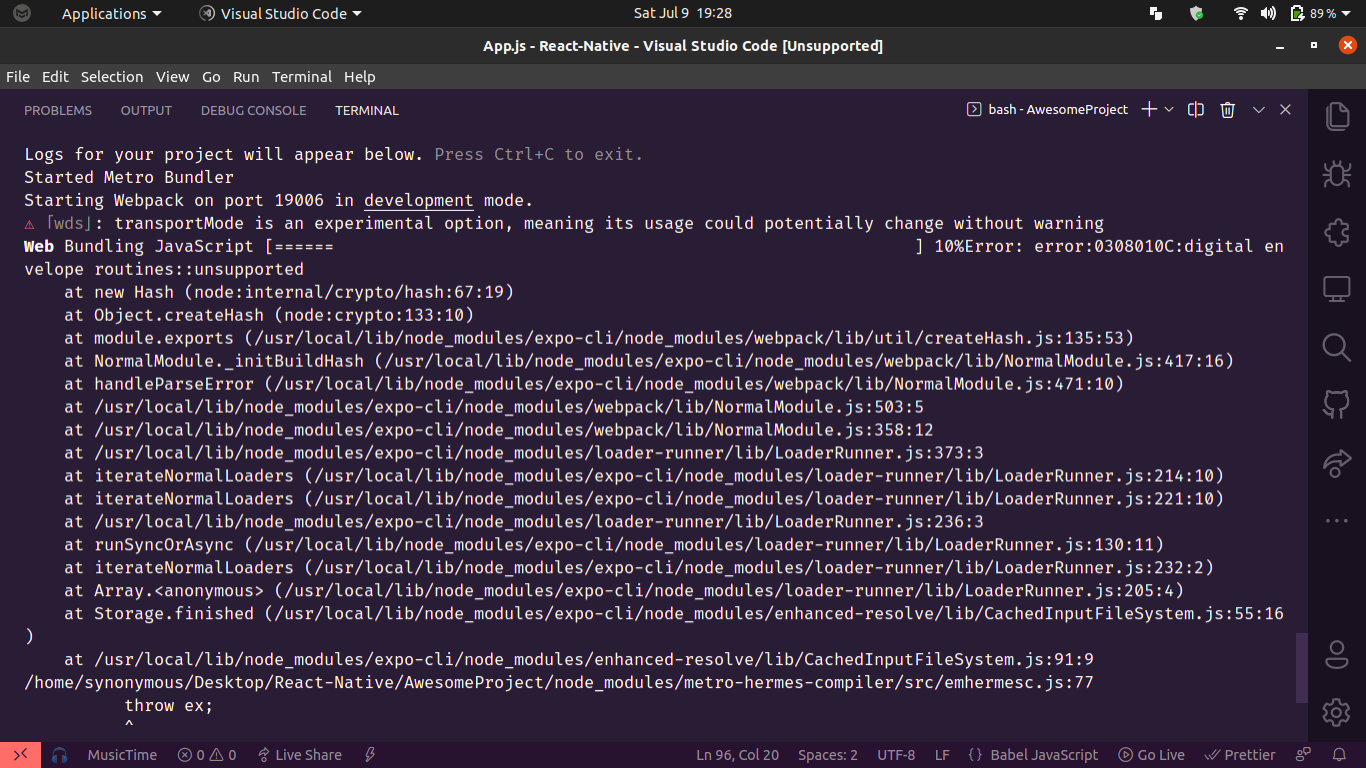Click Go Live in the status bar
This screenshot has height=768, width=1366.
tap(1151, 755)
